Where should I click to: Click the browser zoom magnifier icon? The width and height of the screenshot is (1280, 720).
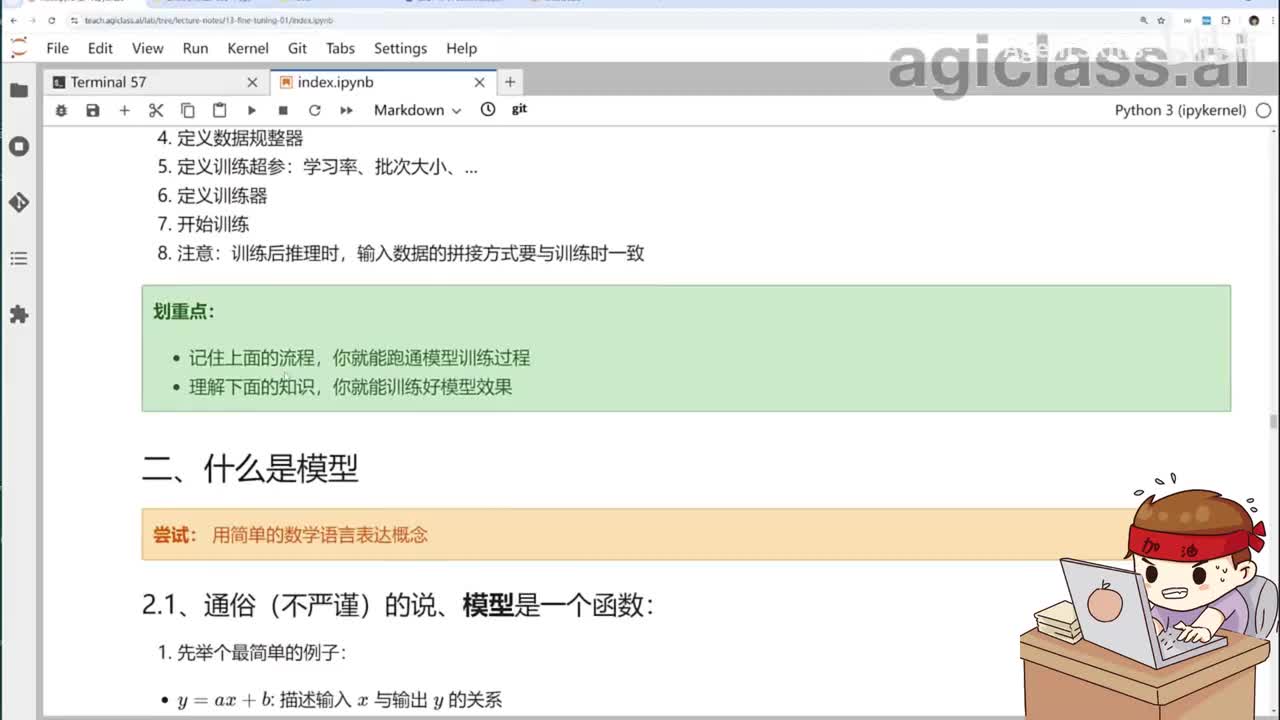[x=1144, y=20]
